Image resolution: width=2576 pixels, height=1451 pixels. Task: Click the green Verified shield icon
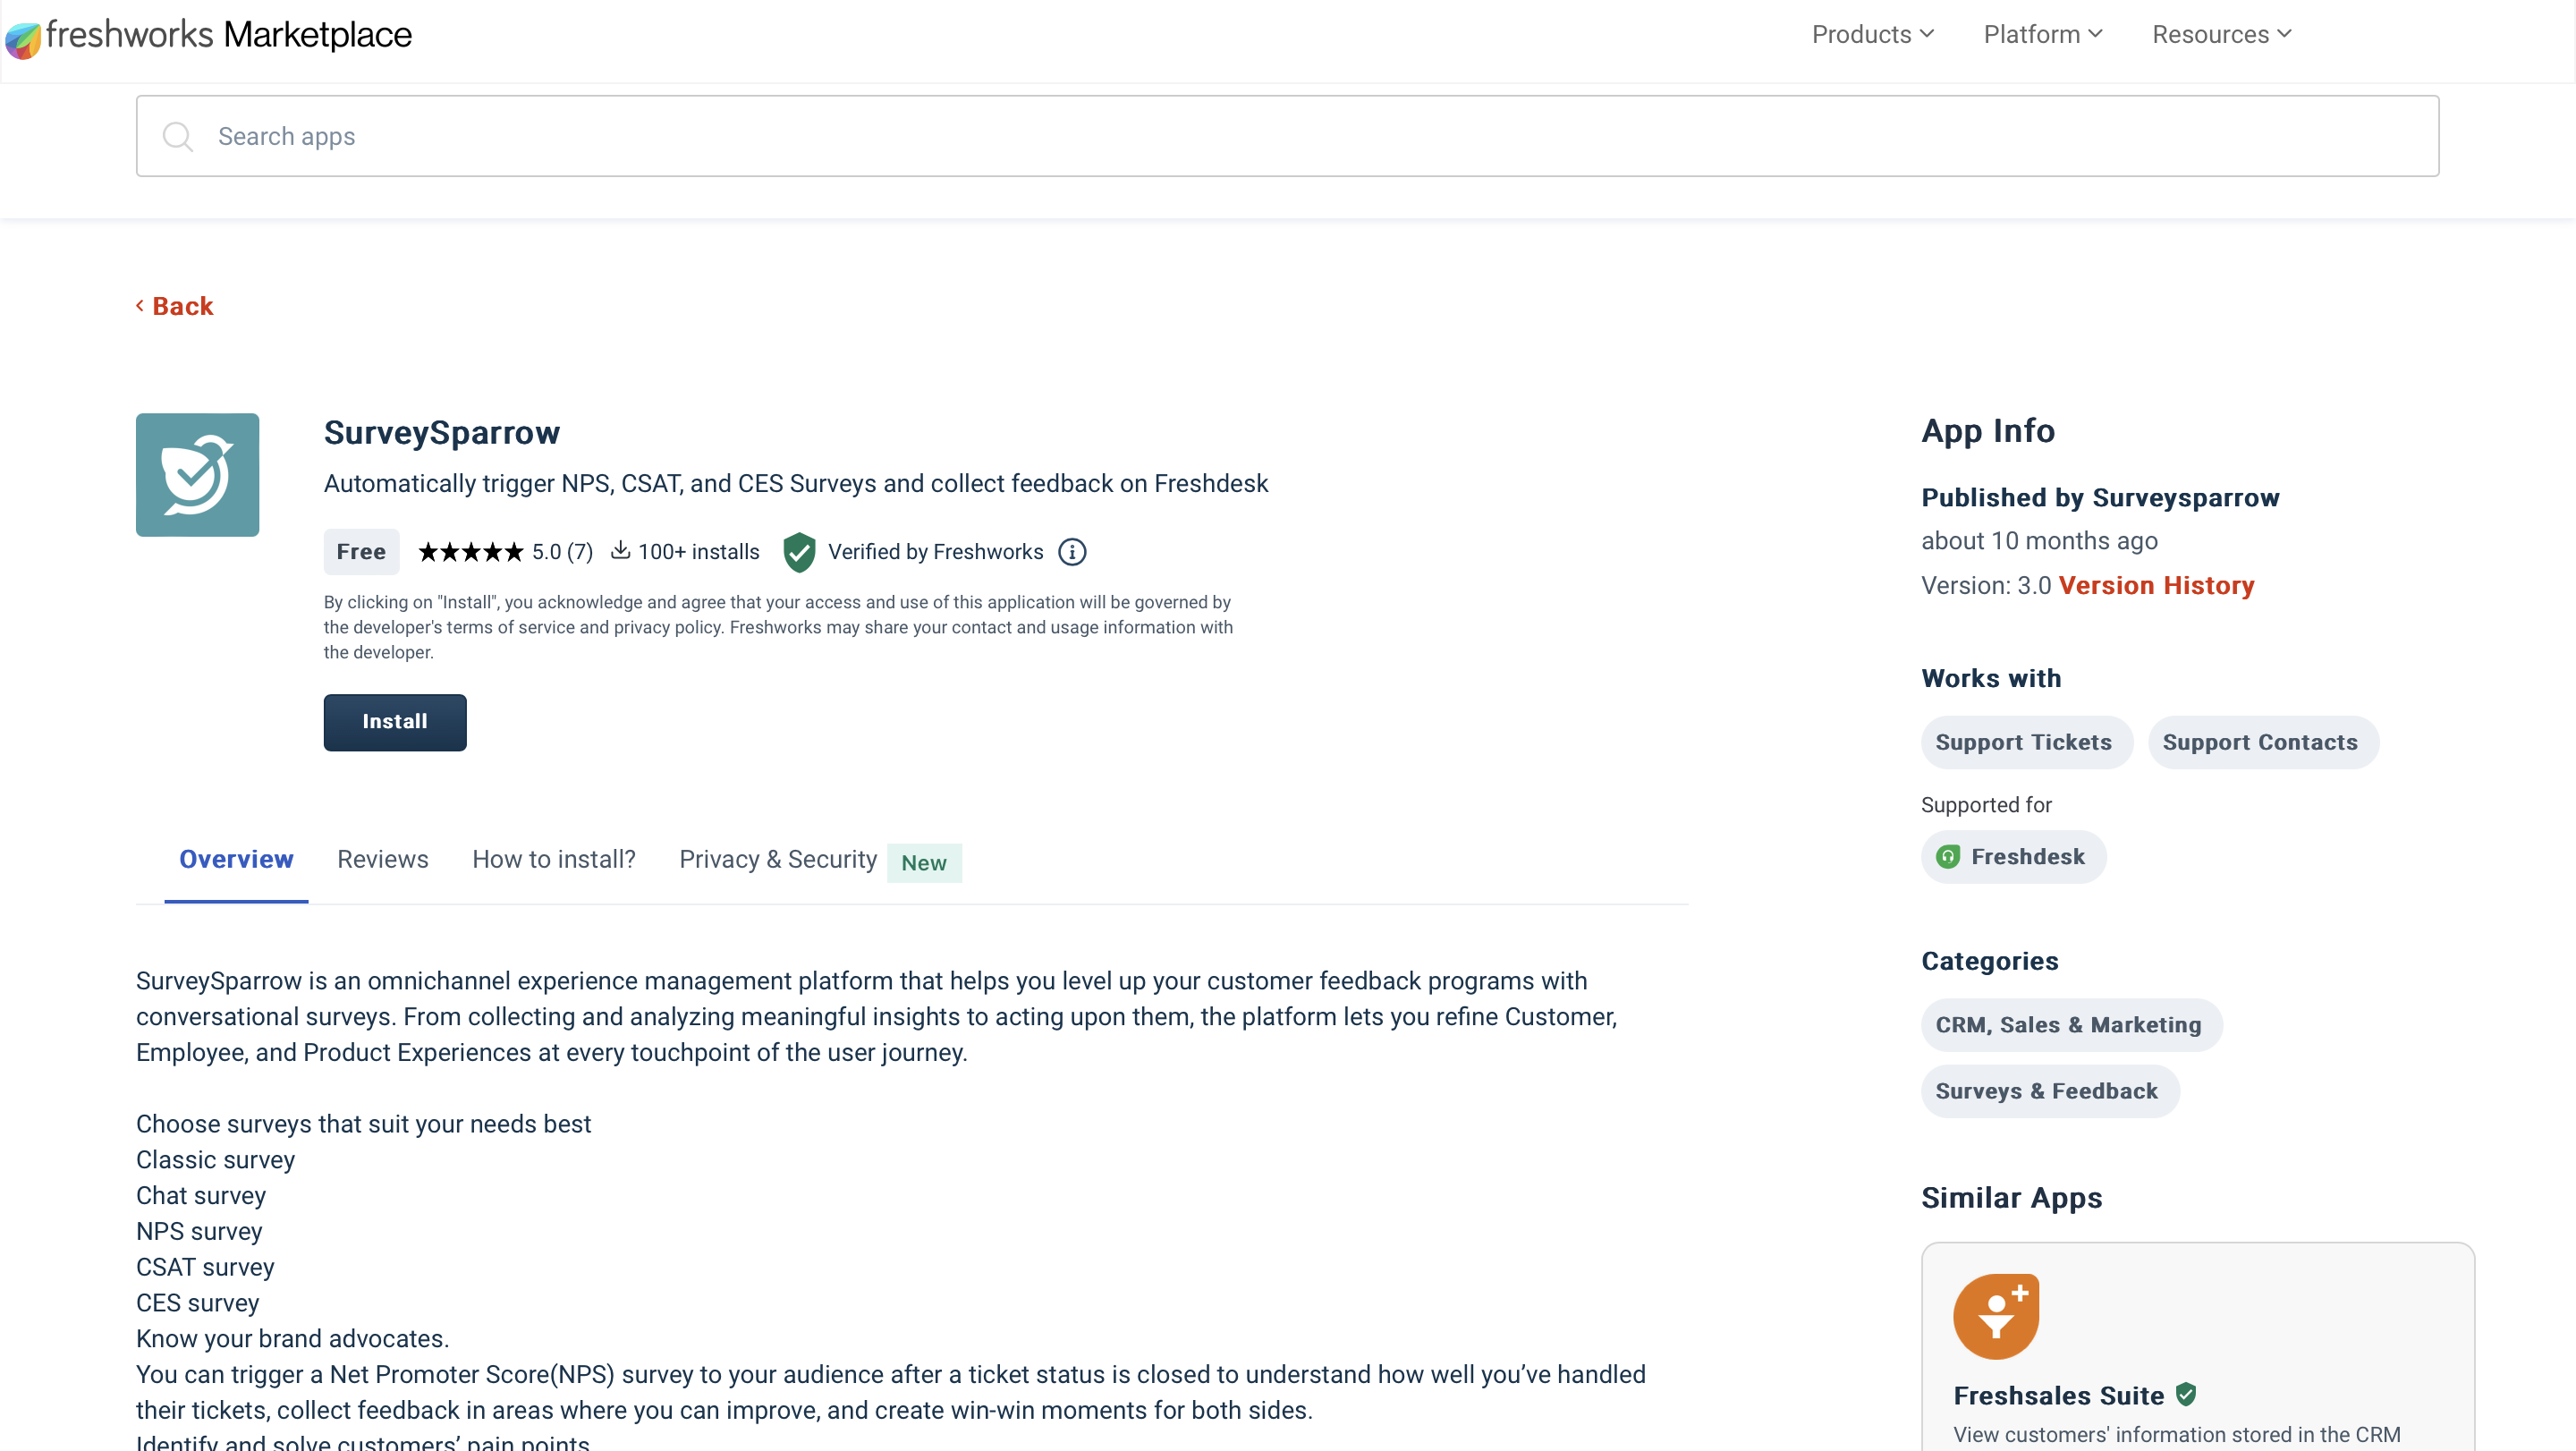click(799, 552)
